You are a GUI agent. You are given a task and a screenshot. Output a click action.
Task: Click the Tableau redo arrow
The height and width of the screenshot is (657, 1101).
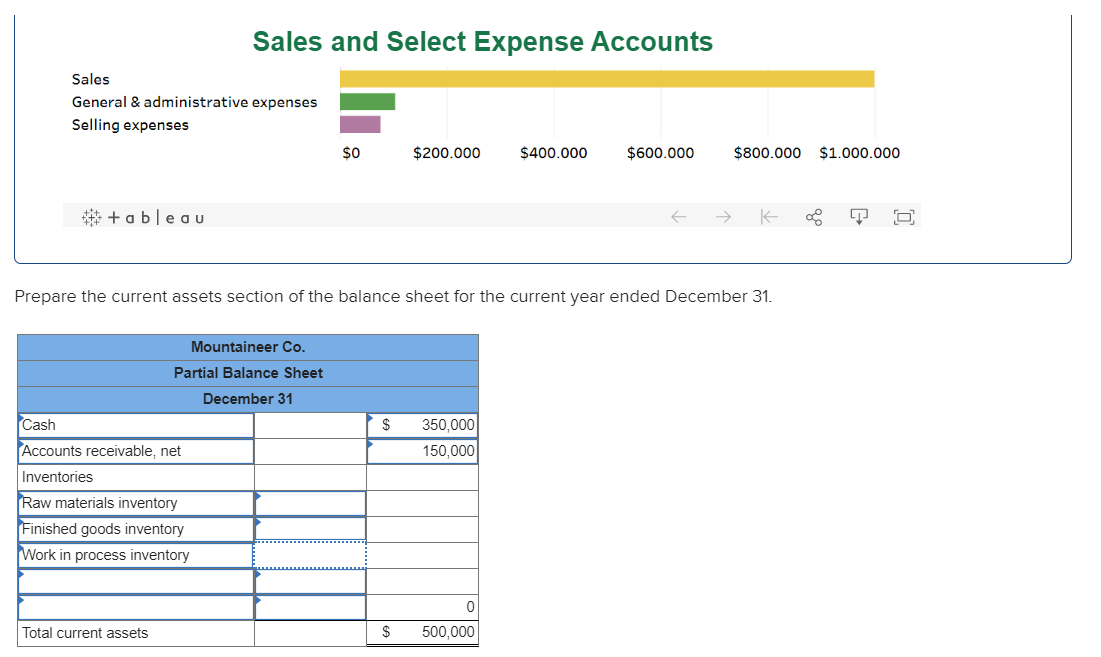[723, 217]
